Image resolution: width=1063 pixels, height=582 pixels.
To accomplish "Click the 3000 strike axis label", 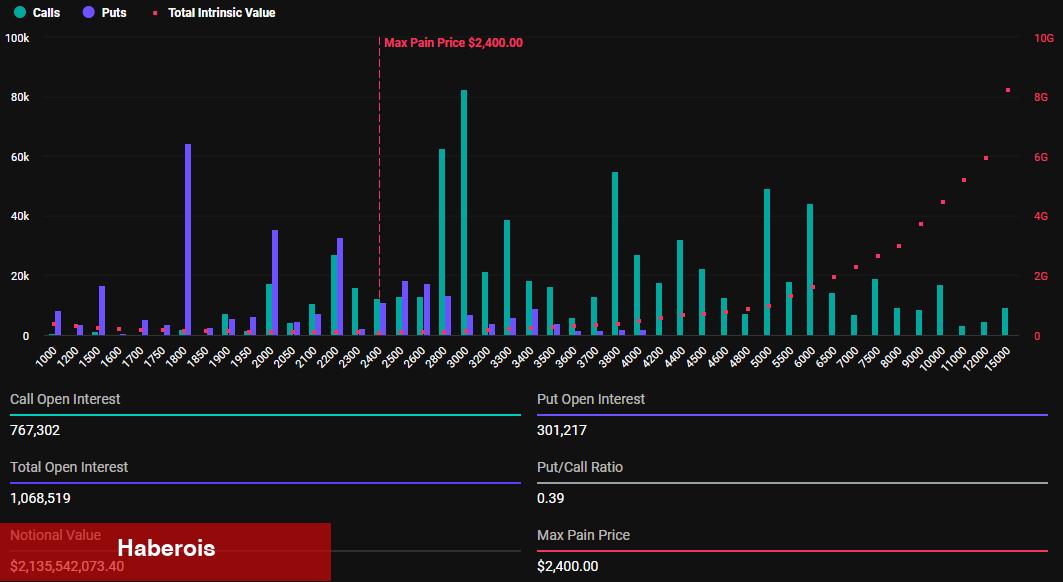I will click(x=458, y=357).
